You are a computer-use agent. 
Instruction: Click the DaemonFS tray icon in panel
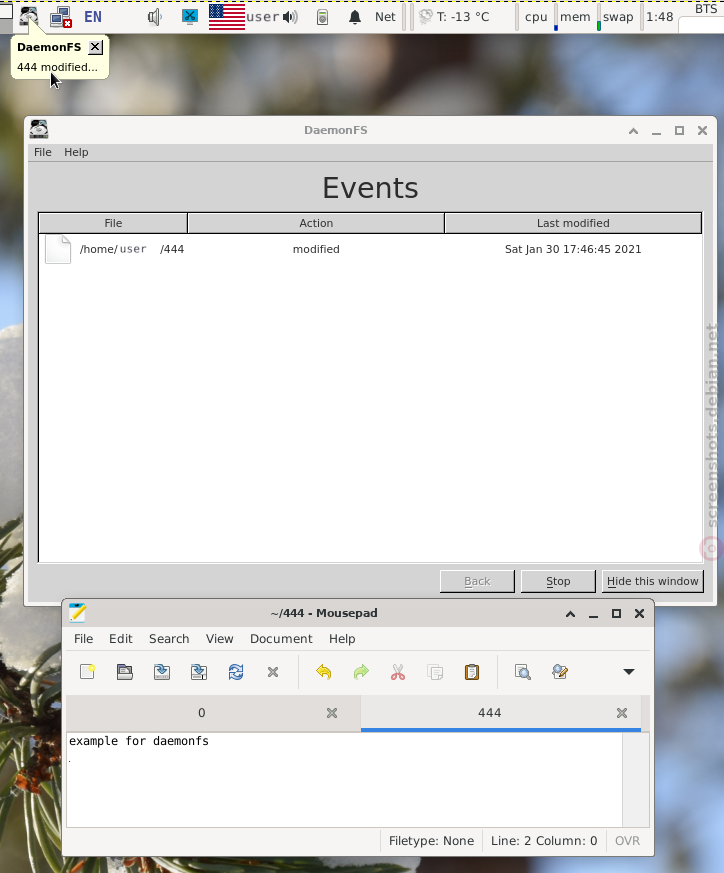point(28,16)
